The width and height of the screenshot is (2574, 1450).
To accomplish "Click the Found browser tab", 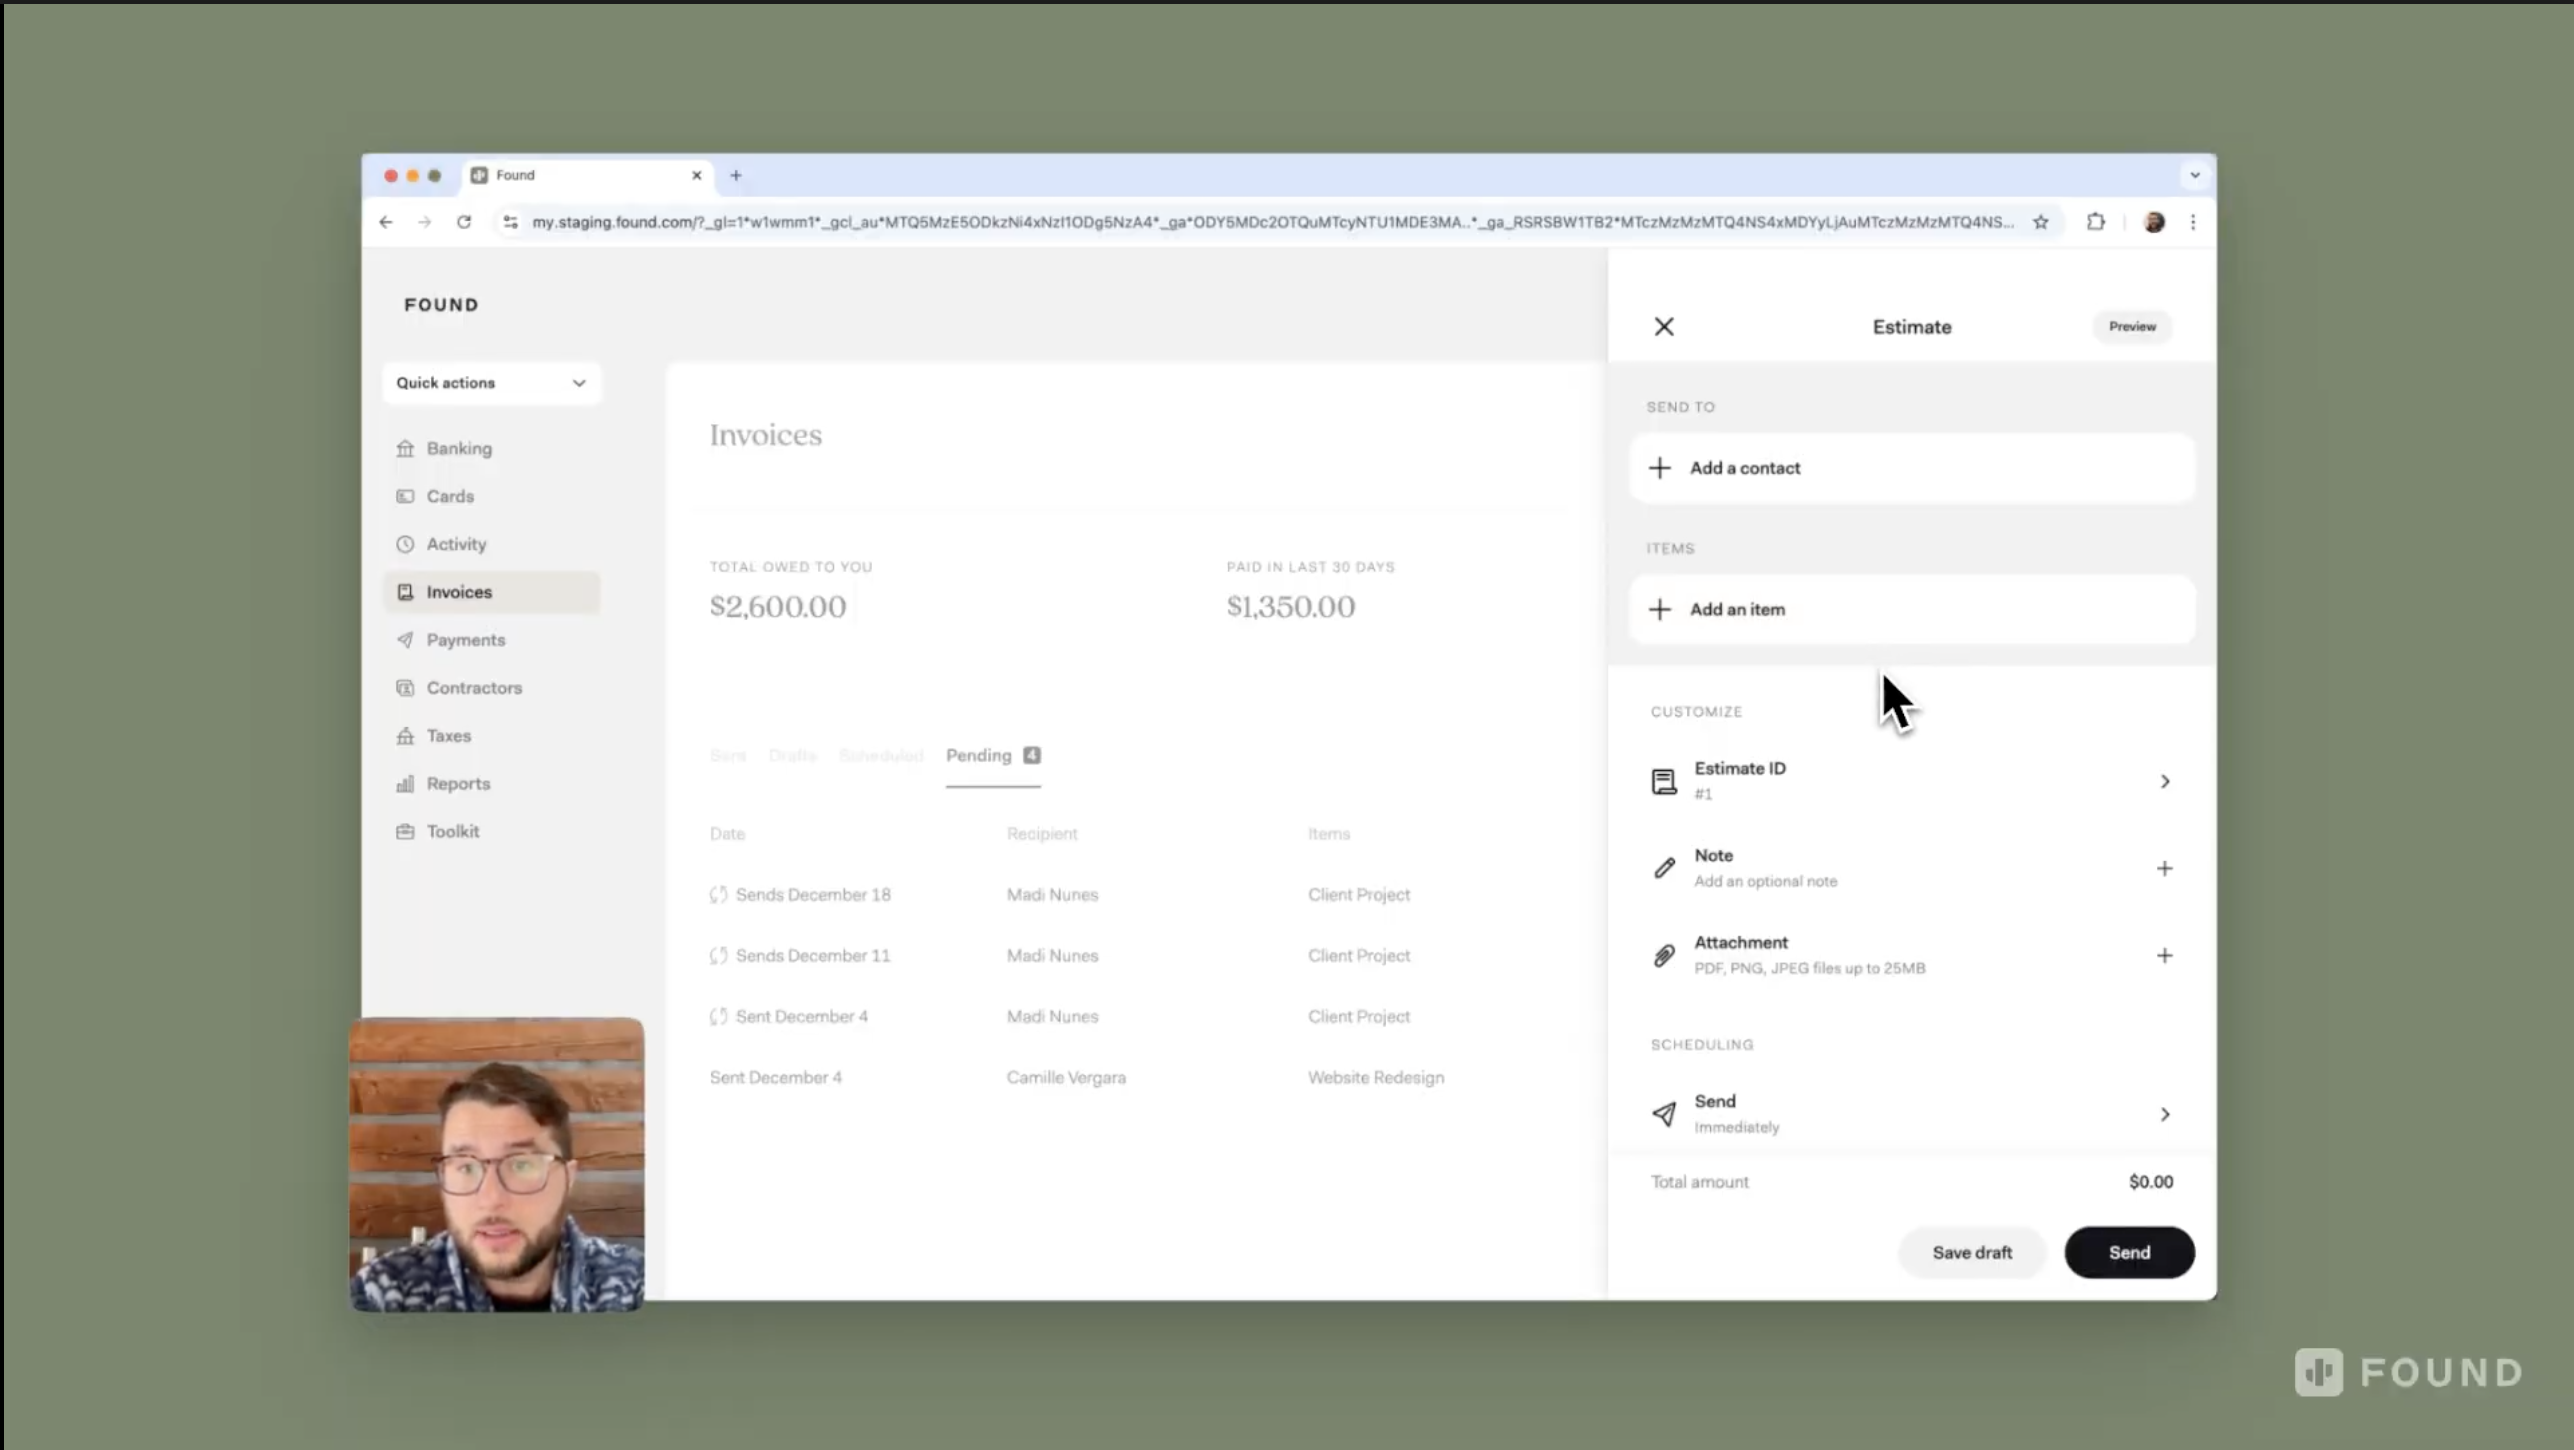I will tap(585, 175).
